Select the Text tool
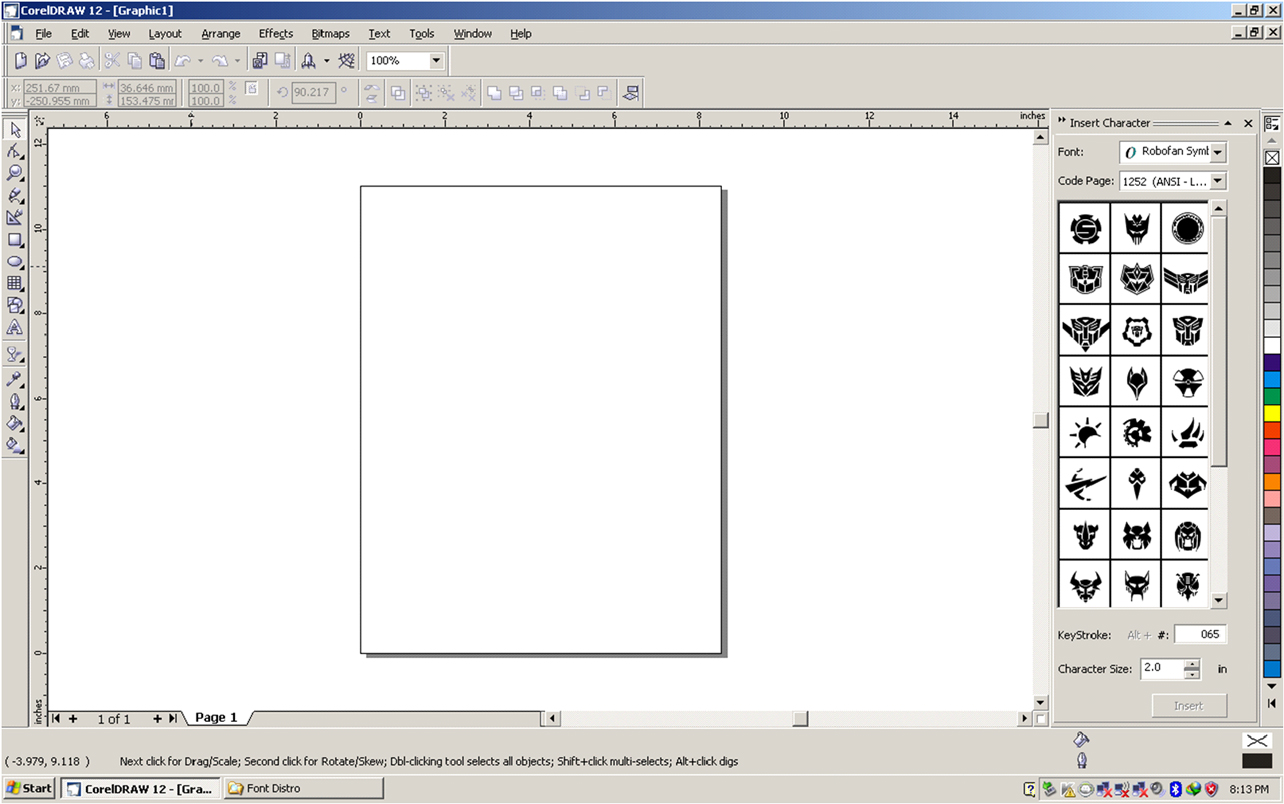 (x=15, y=327)
